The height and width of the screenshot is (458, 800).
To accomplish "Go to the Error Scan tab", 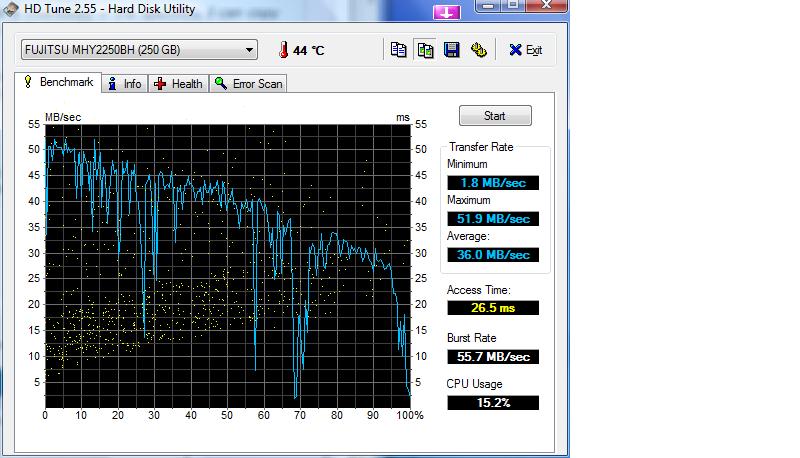I will point(248,84).
